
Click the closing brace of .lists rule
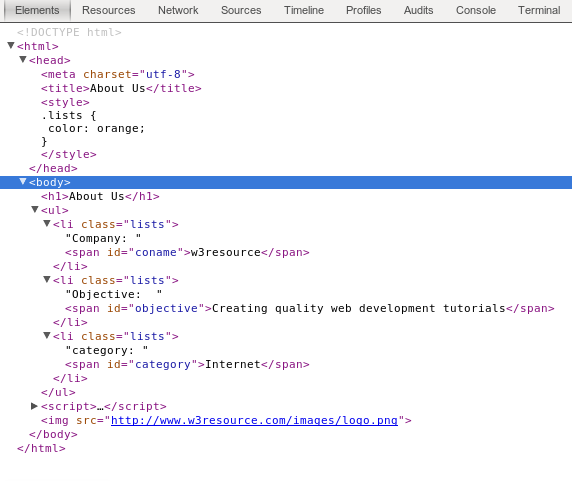pos(44,141)
